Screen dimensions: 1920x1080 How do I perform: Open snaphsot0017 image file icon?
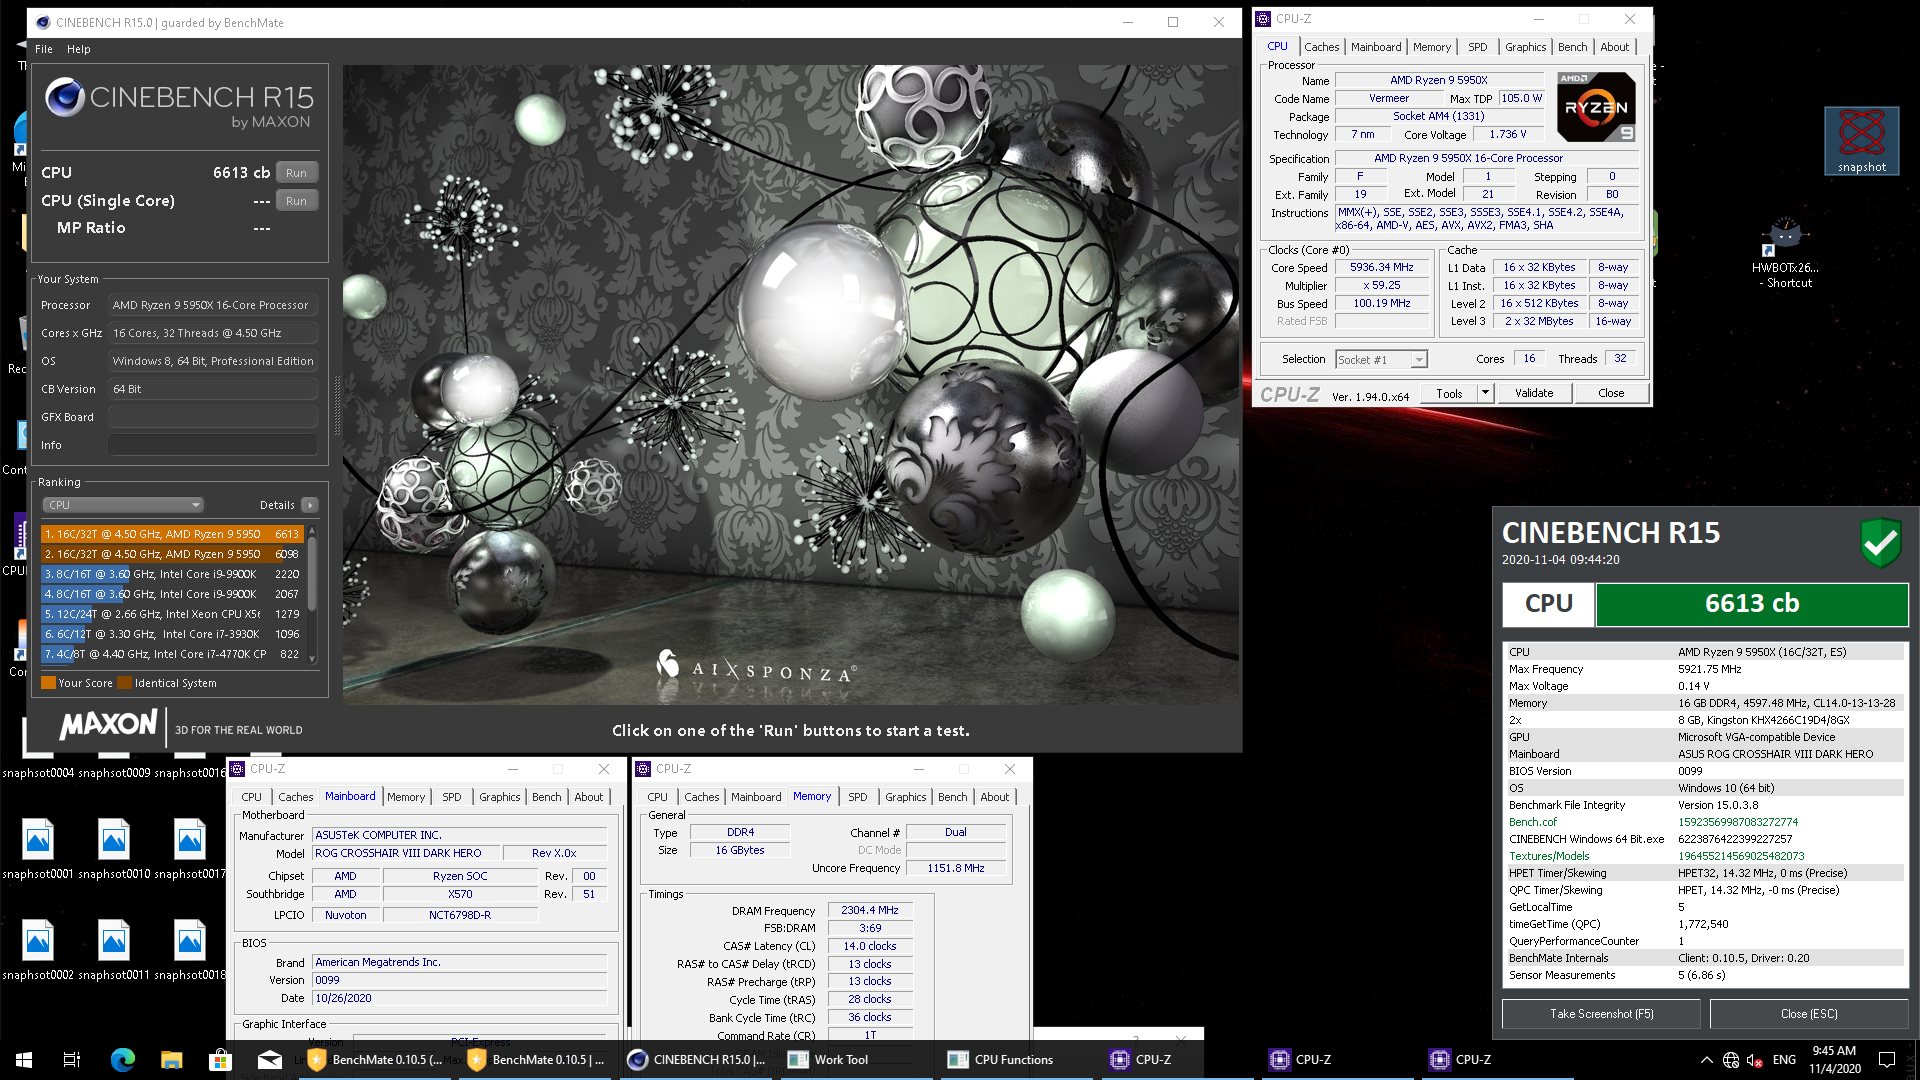point(190,848)
